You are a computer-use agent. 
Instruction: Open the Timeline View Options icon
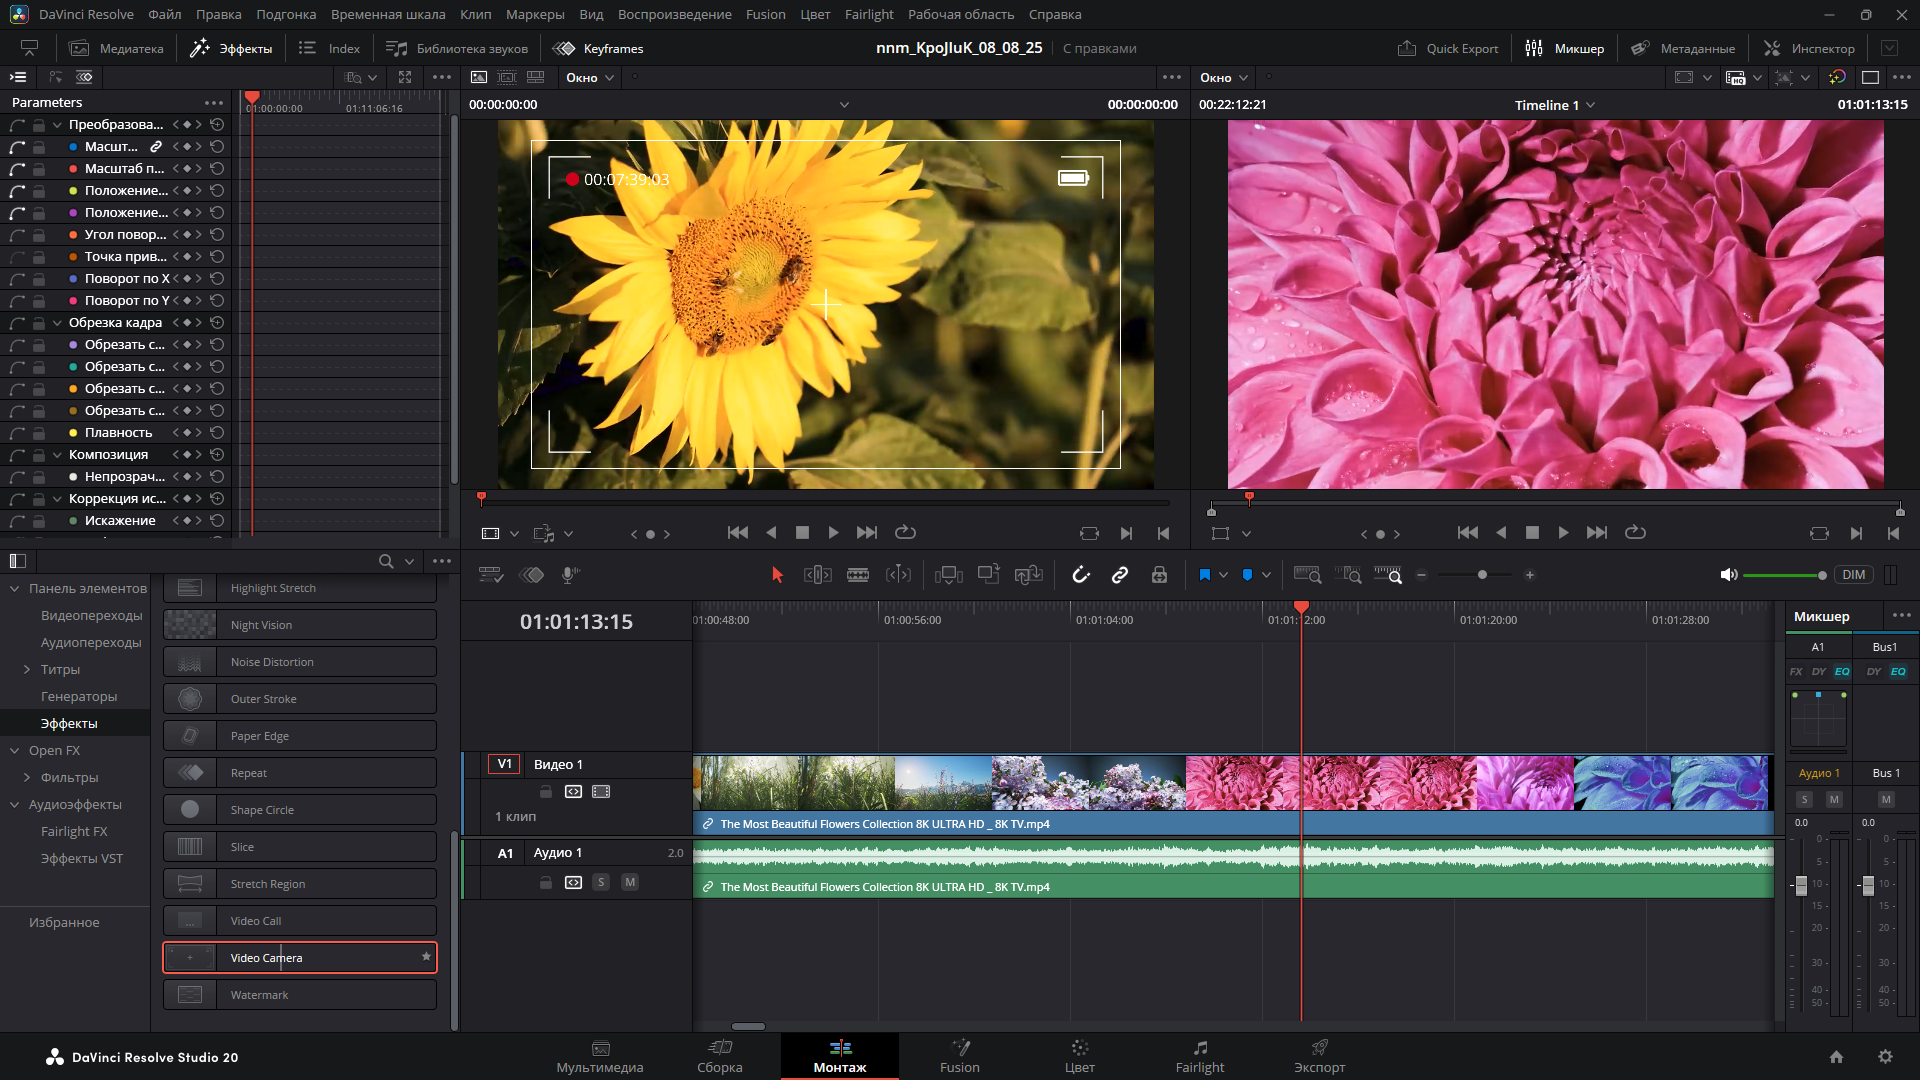[490, 575]
